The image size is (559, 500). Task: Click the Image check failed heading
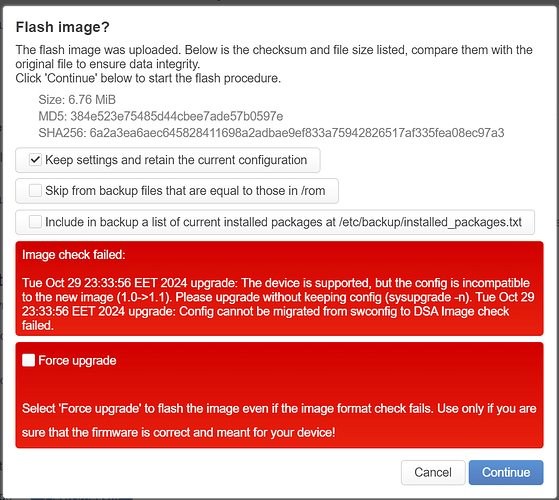pyautogui.click(x=74, y=255)
